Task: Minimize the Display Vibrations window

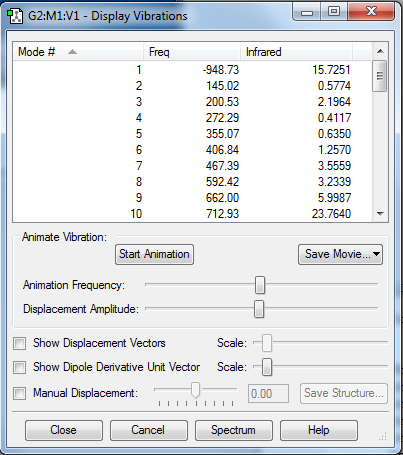Action: click(x=307, y=12)
